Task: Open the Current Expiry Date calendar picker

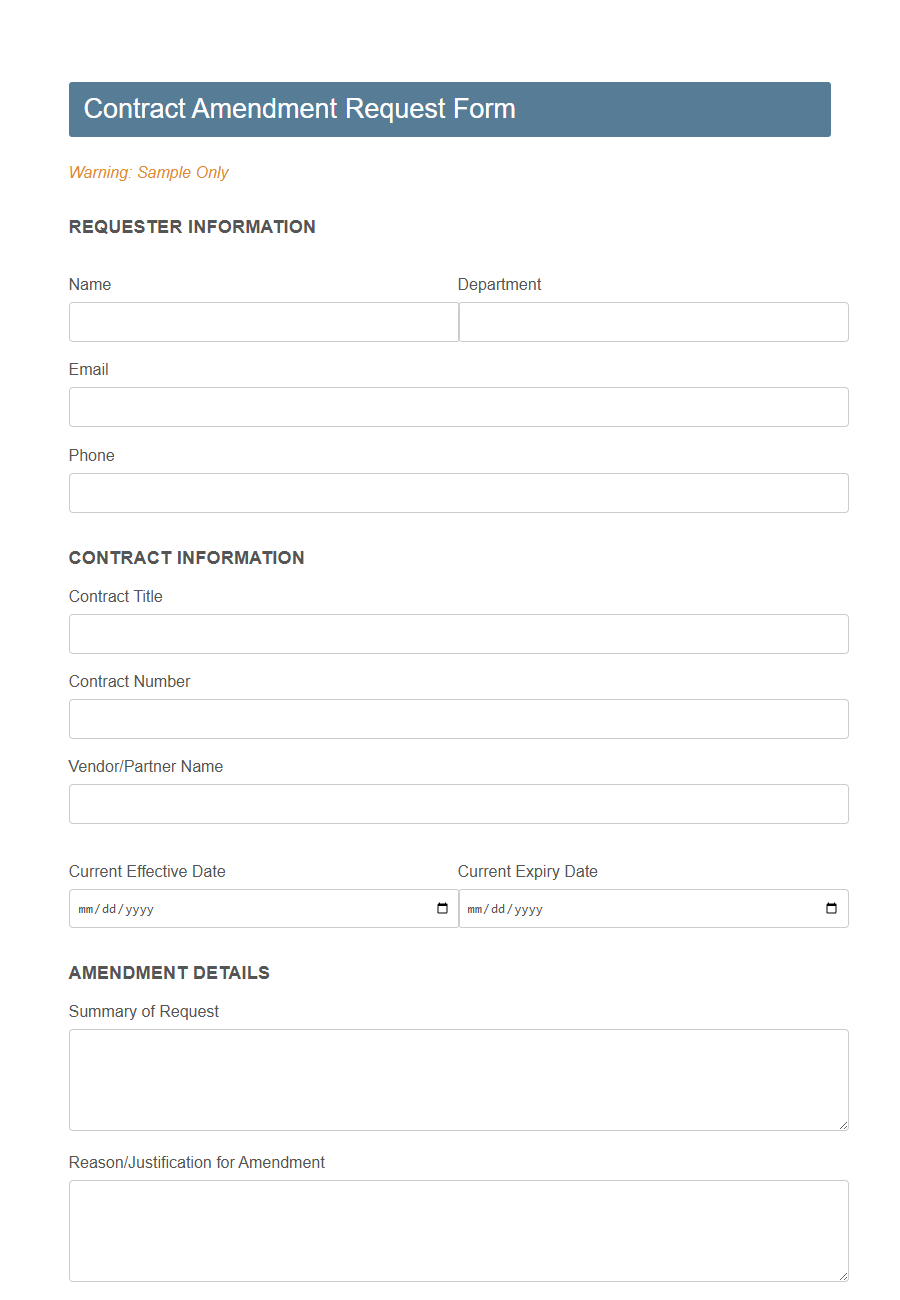Action: pyautogui.click(x=830, y=908)
